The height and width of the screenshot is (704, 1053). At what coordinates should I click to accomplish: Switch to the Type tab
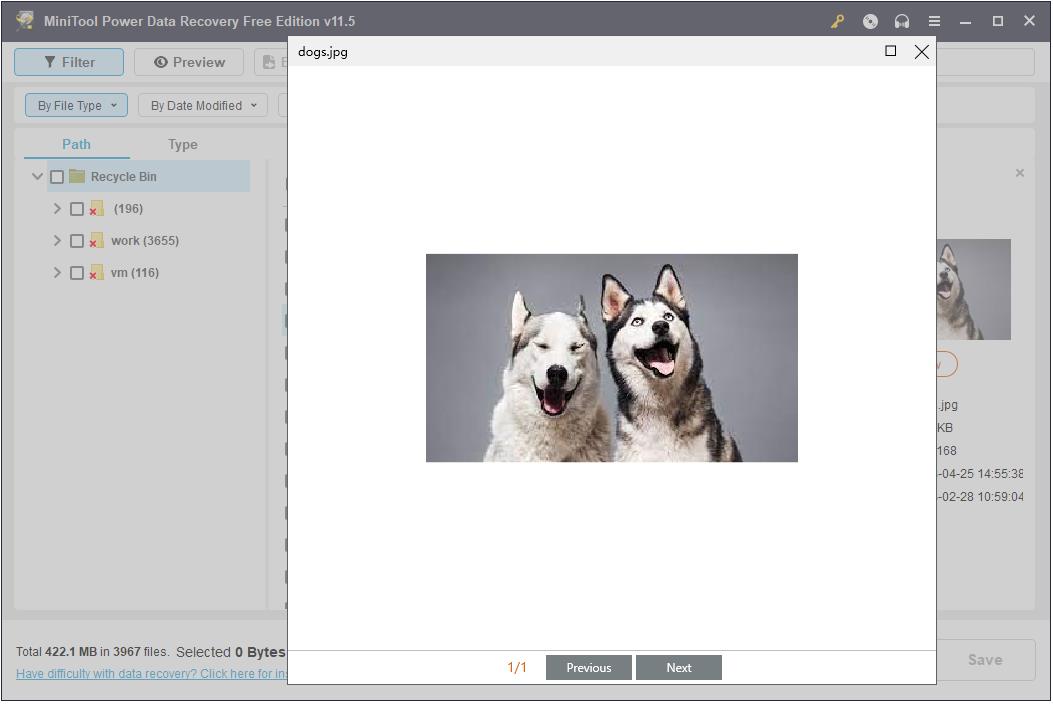pyautogui.click(x=183, y=144)
